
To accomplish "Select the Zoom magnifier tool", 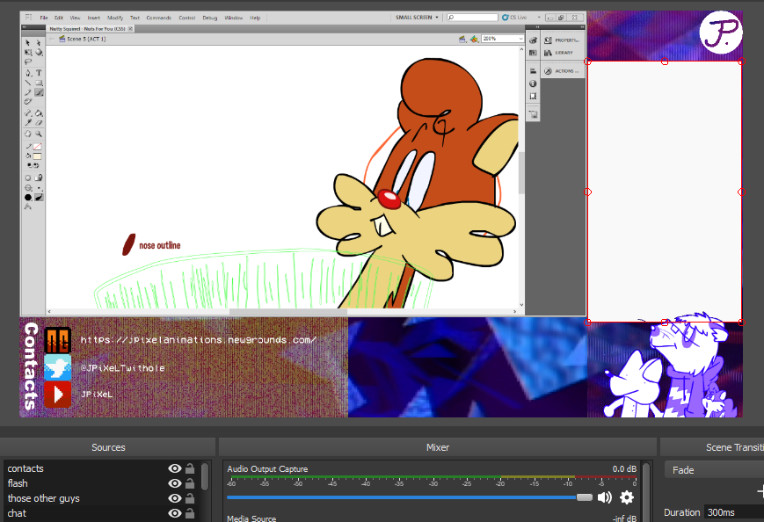I will click(x=39, y=134).
